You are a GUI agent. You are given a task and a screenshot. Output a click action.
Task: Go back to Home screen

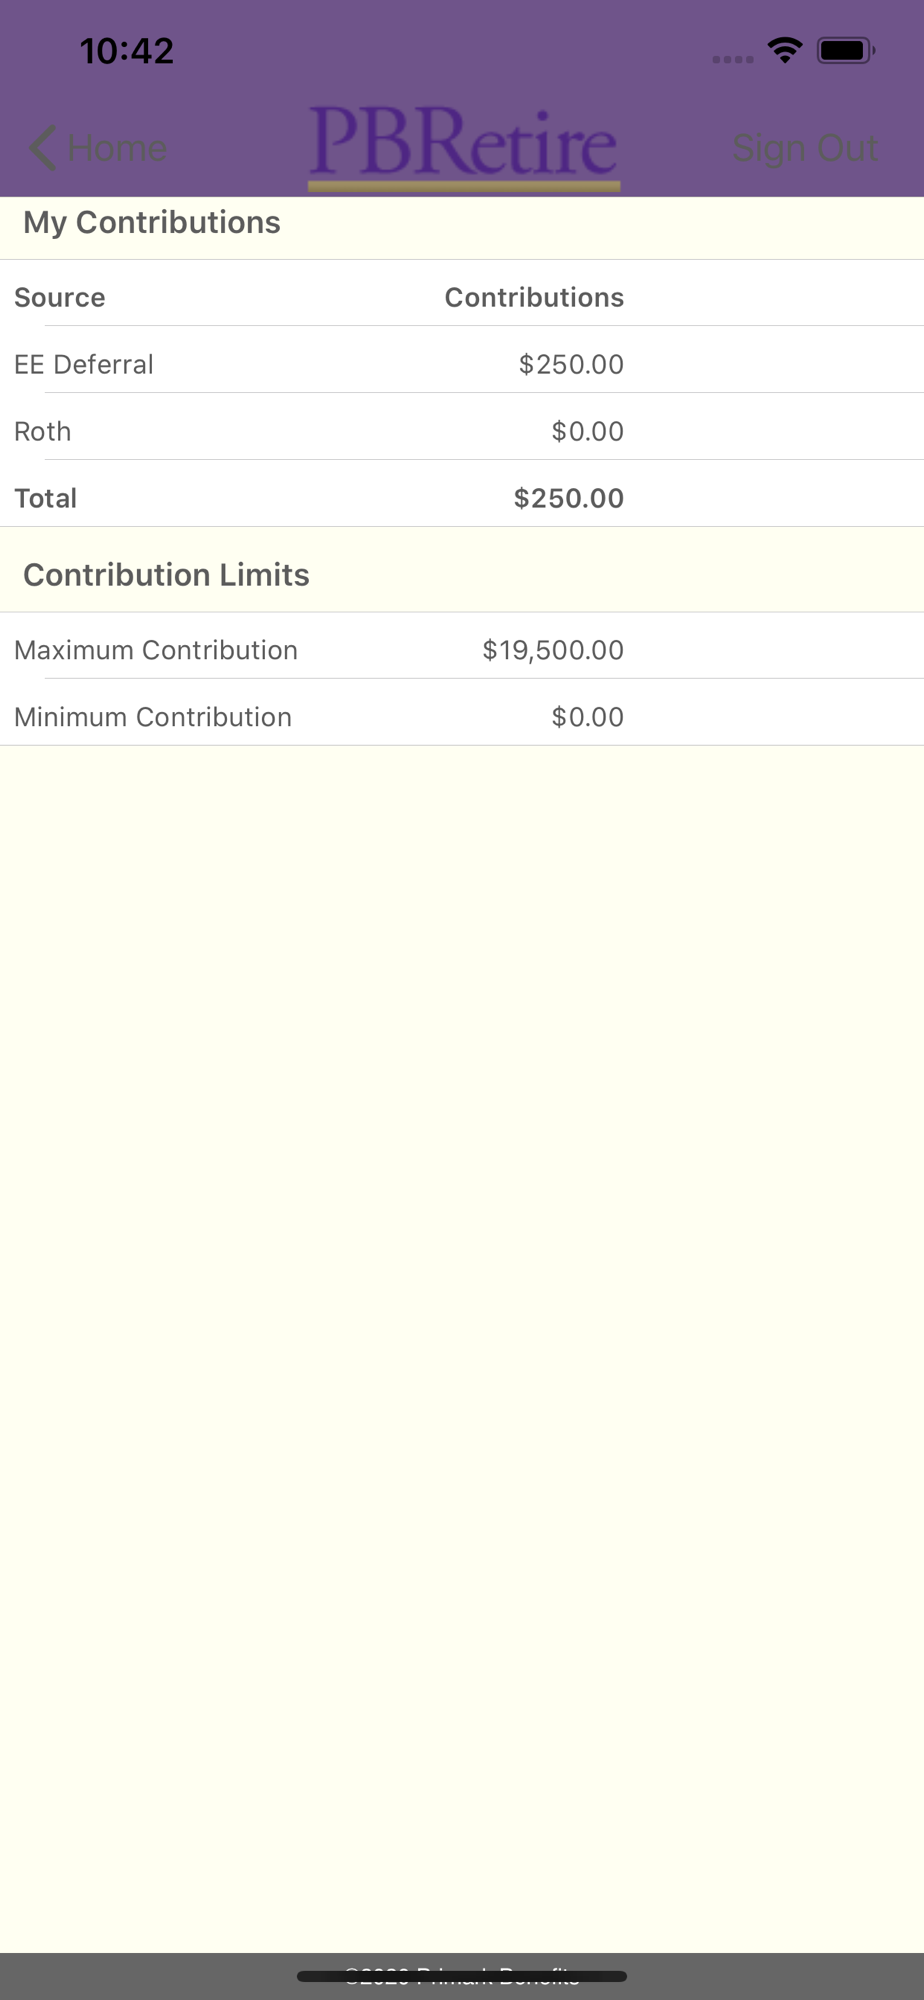tap(98, 148)
